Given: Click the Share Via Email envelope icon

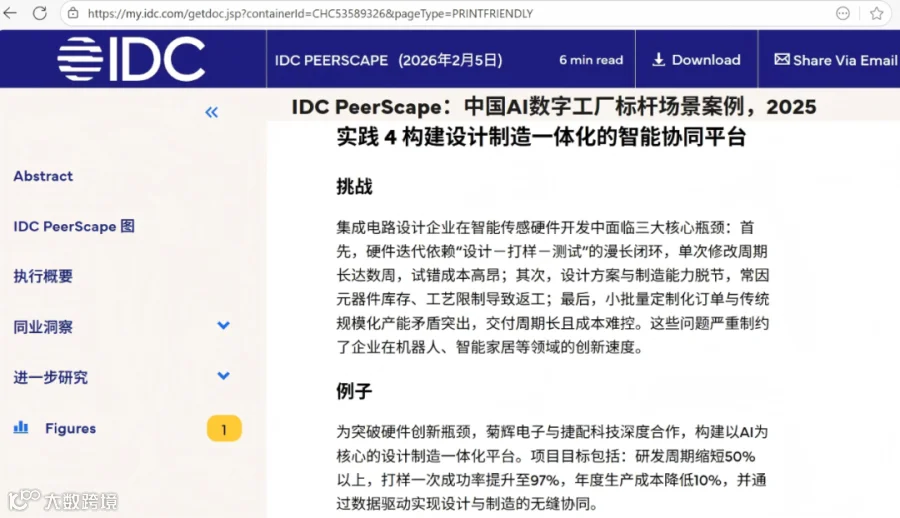Looking at the screenshot, I should pos(782,59).
